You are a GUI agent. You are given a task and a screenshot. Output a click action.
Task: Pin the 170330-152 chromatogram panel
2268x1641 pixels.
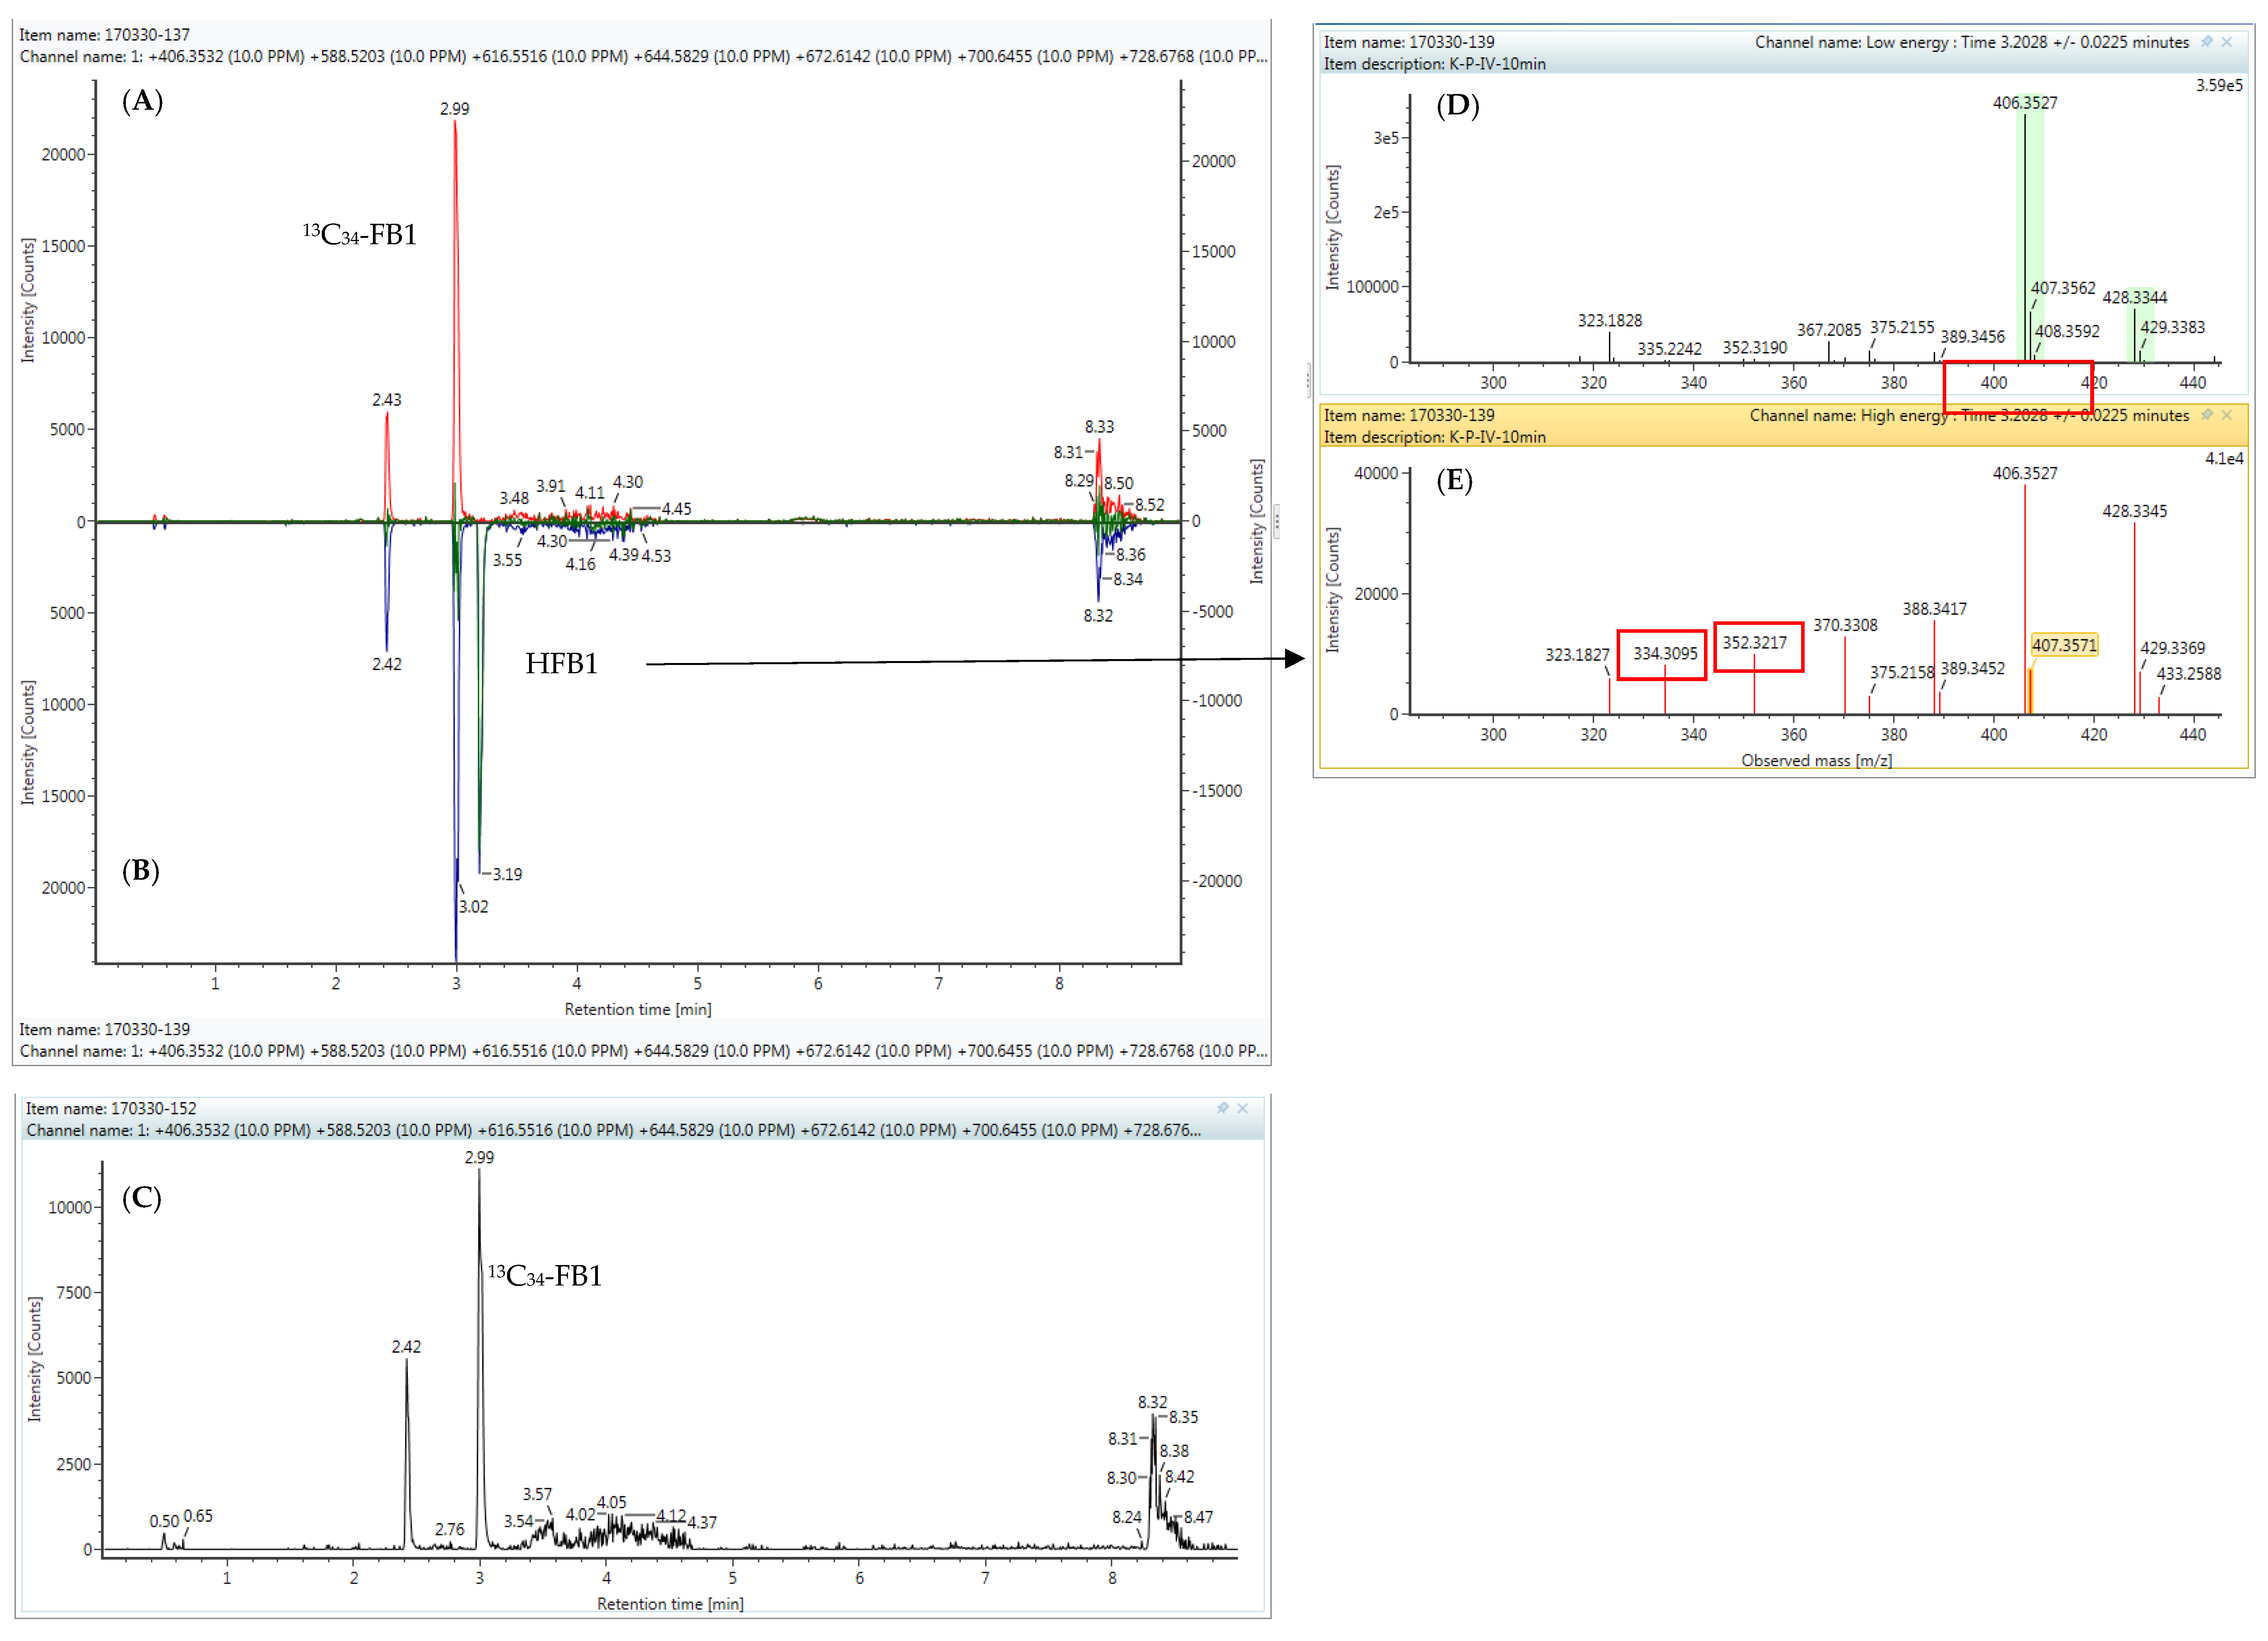click(x=1222, y=1108)
